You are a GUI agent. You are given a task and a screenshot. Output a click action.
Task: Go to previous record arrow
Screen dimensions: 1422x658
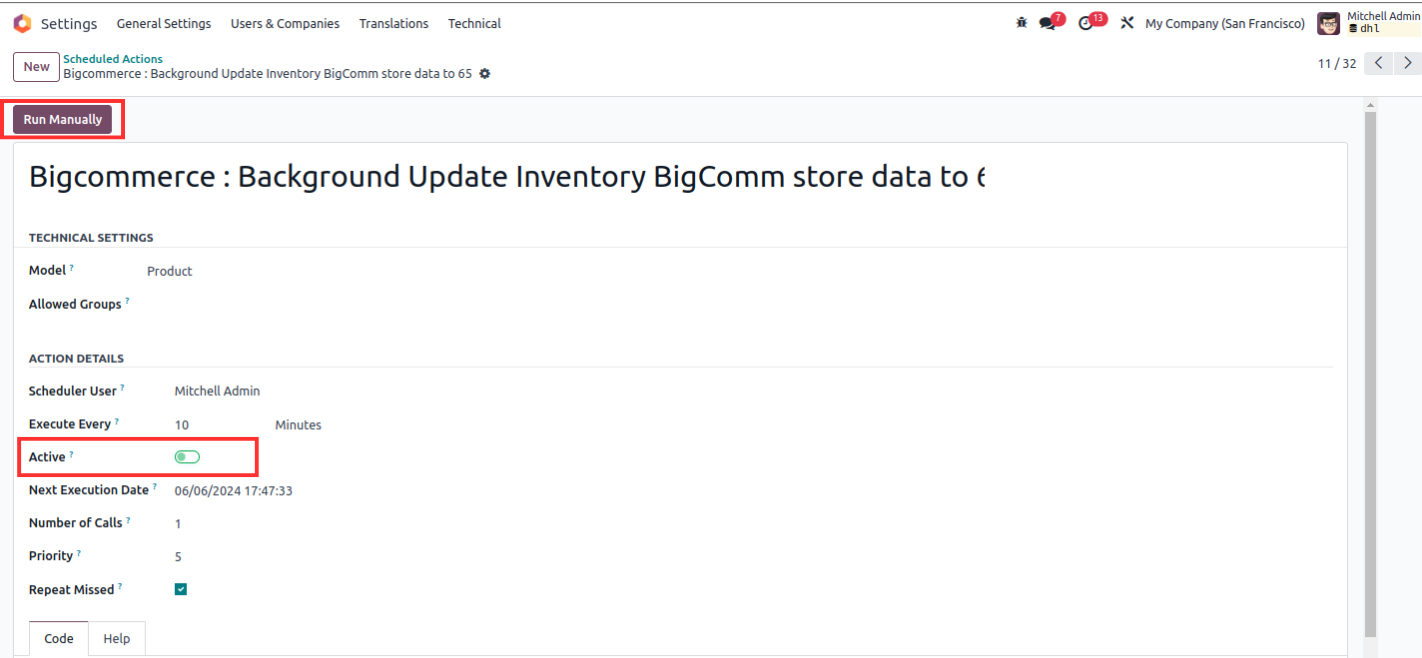pos(1379,63)
